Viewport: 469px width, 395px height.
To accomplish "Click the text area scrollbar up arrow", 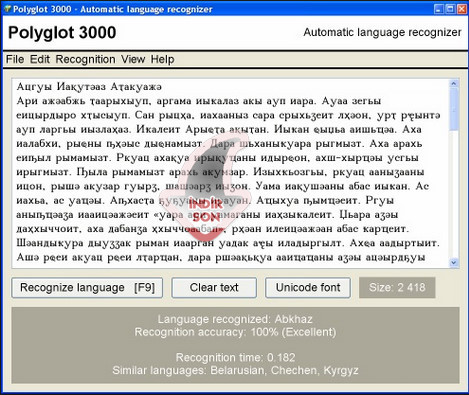I will [454, 83].
